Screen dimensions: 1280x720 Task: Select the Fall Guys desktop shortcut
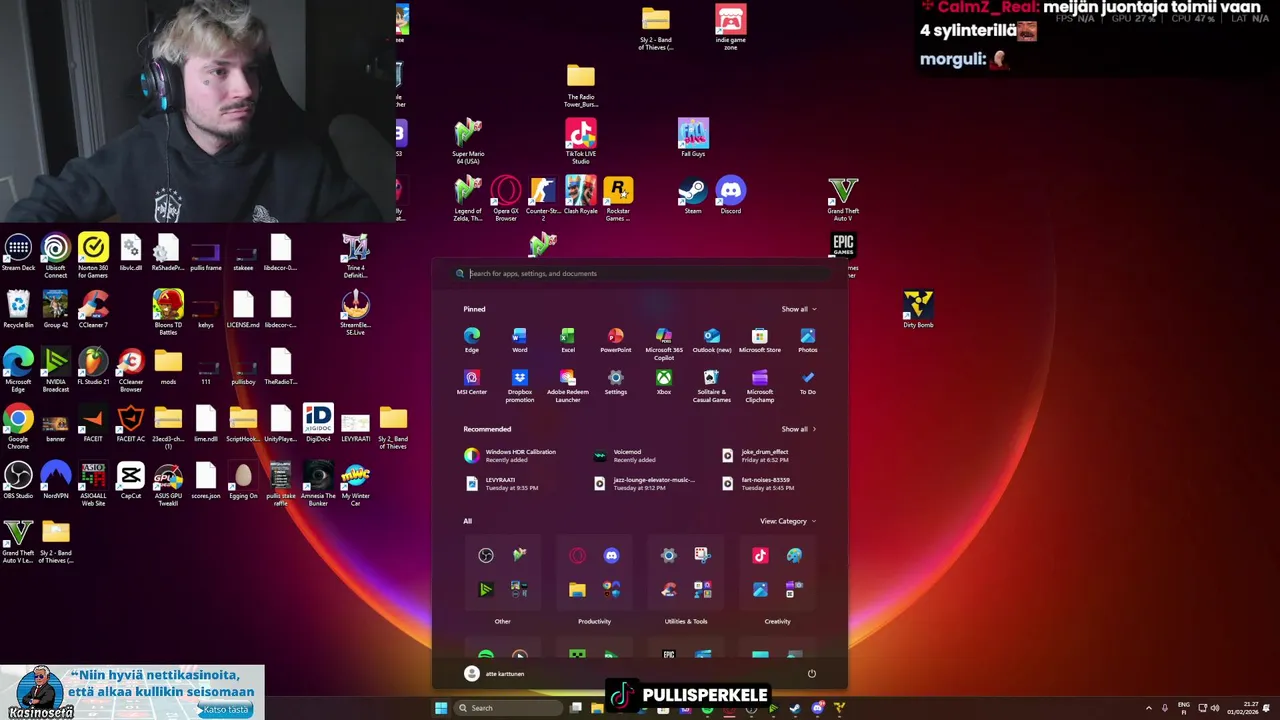point(693,138)
